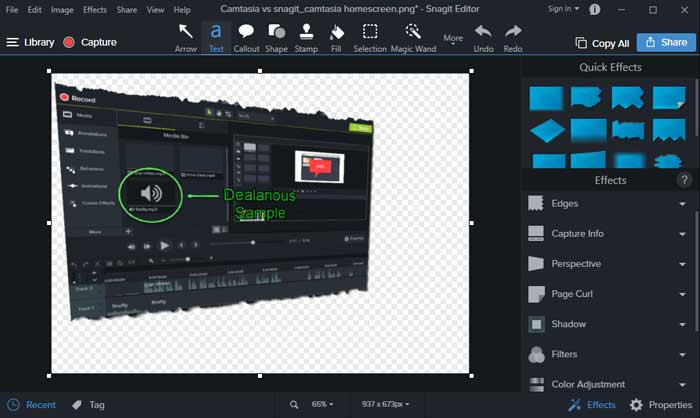Expand the Color Adjustment options
This screenshot has width=700, height=418.
coord(683,385)
